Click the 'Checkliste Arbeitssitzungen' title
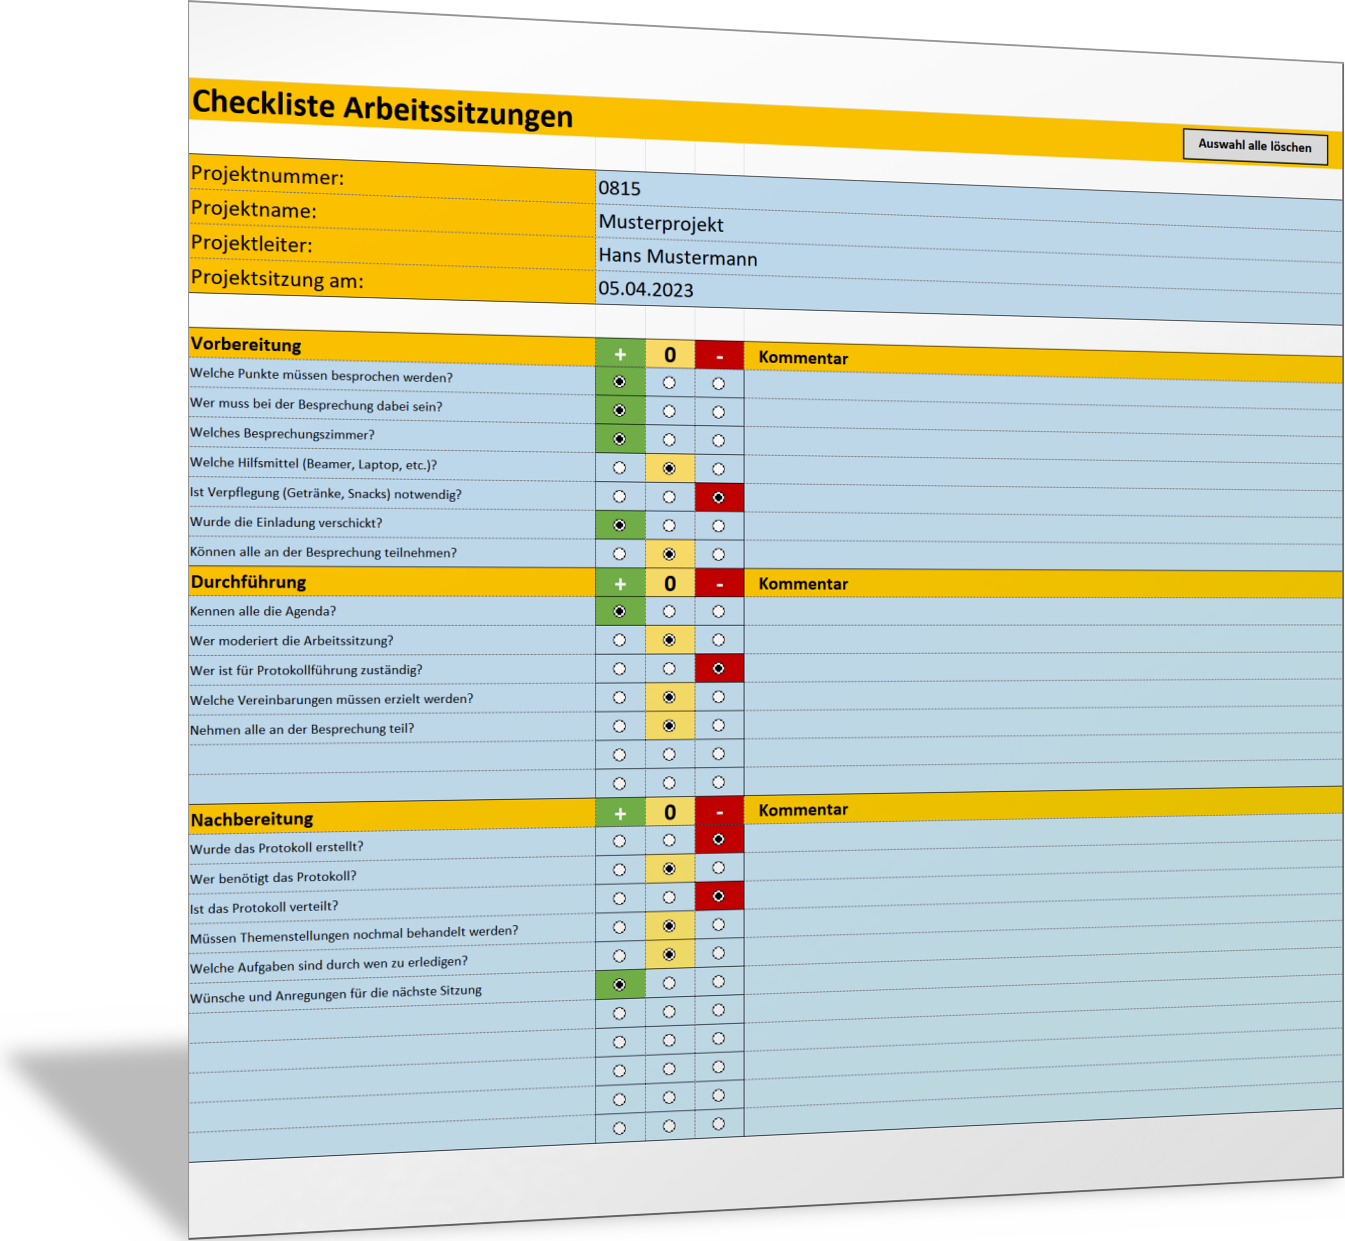Viewport: 1345px width, 1241px height. click(x=382, y=109)
